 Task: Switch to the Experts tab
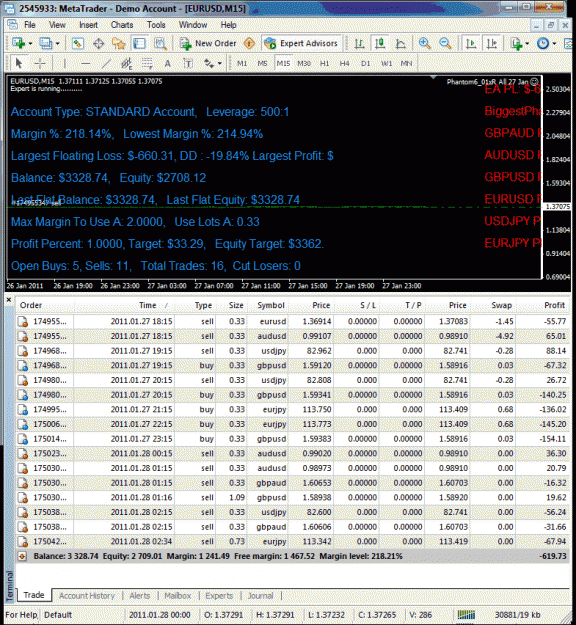coord(219,596)
